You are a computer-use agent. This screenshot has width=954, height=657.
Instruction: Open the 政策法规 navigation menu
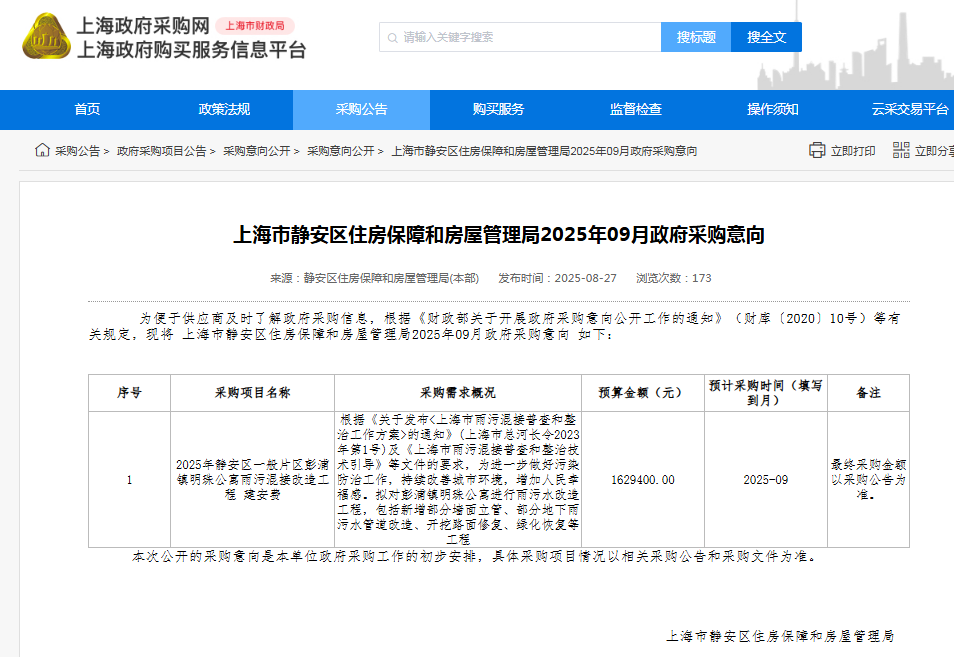tap(224, 110)
